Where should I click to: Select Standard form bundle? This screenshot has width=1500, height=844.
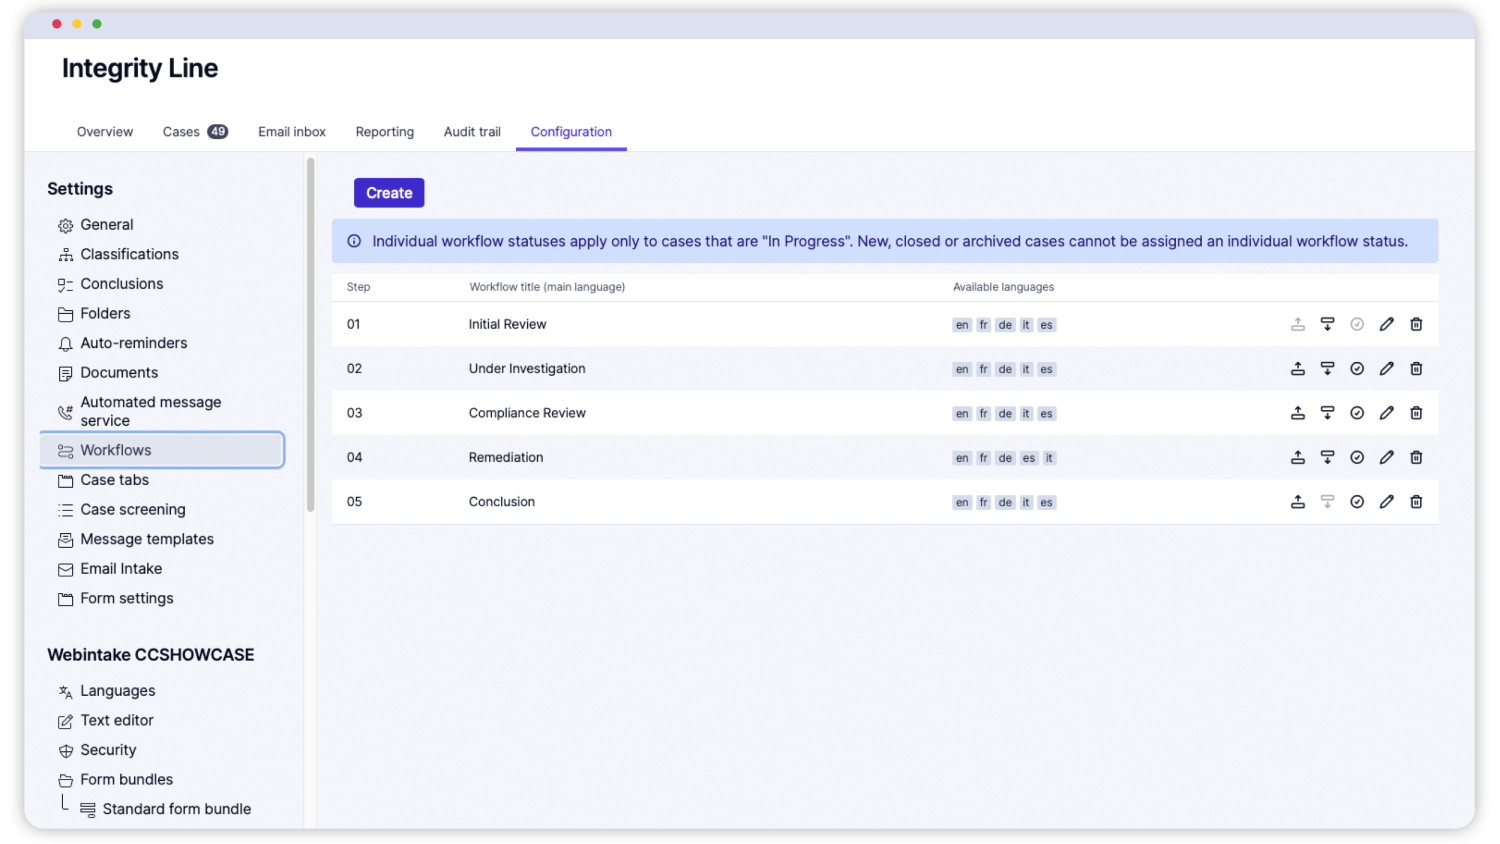pyautogui.click(x=176, y=809)
